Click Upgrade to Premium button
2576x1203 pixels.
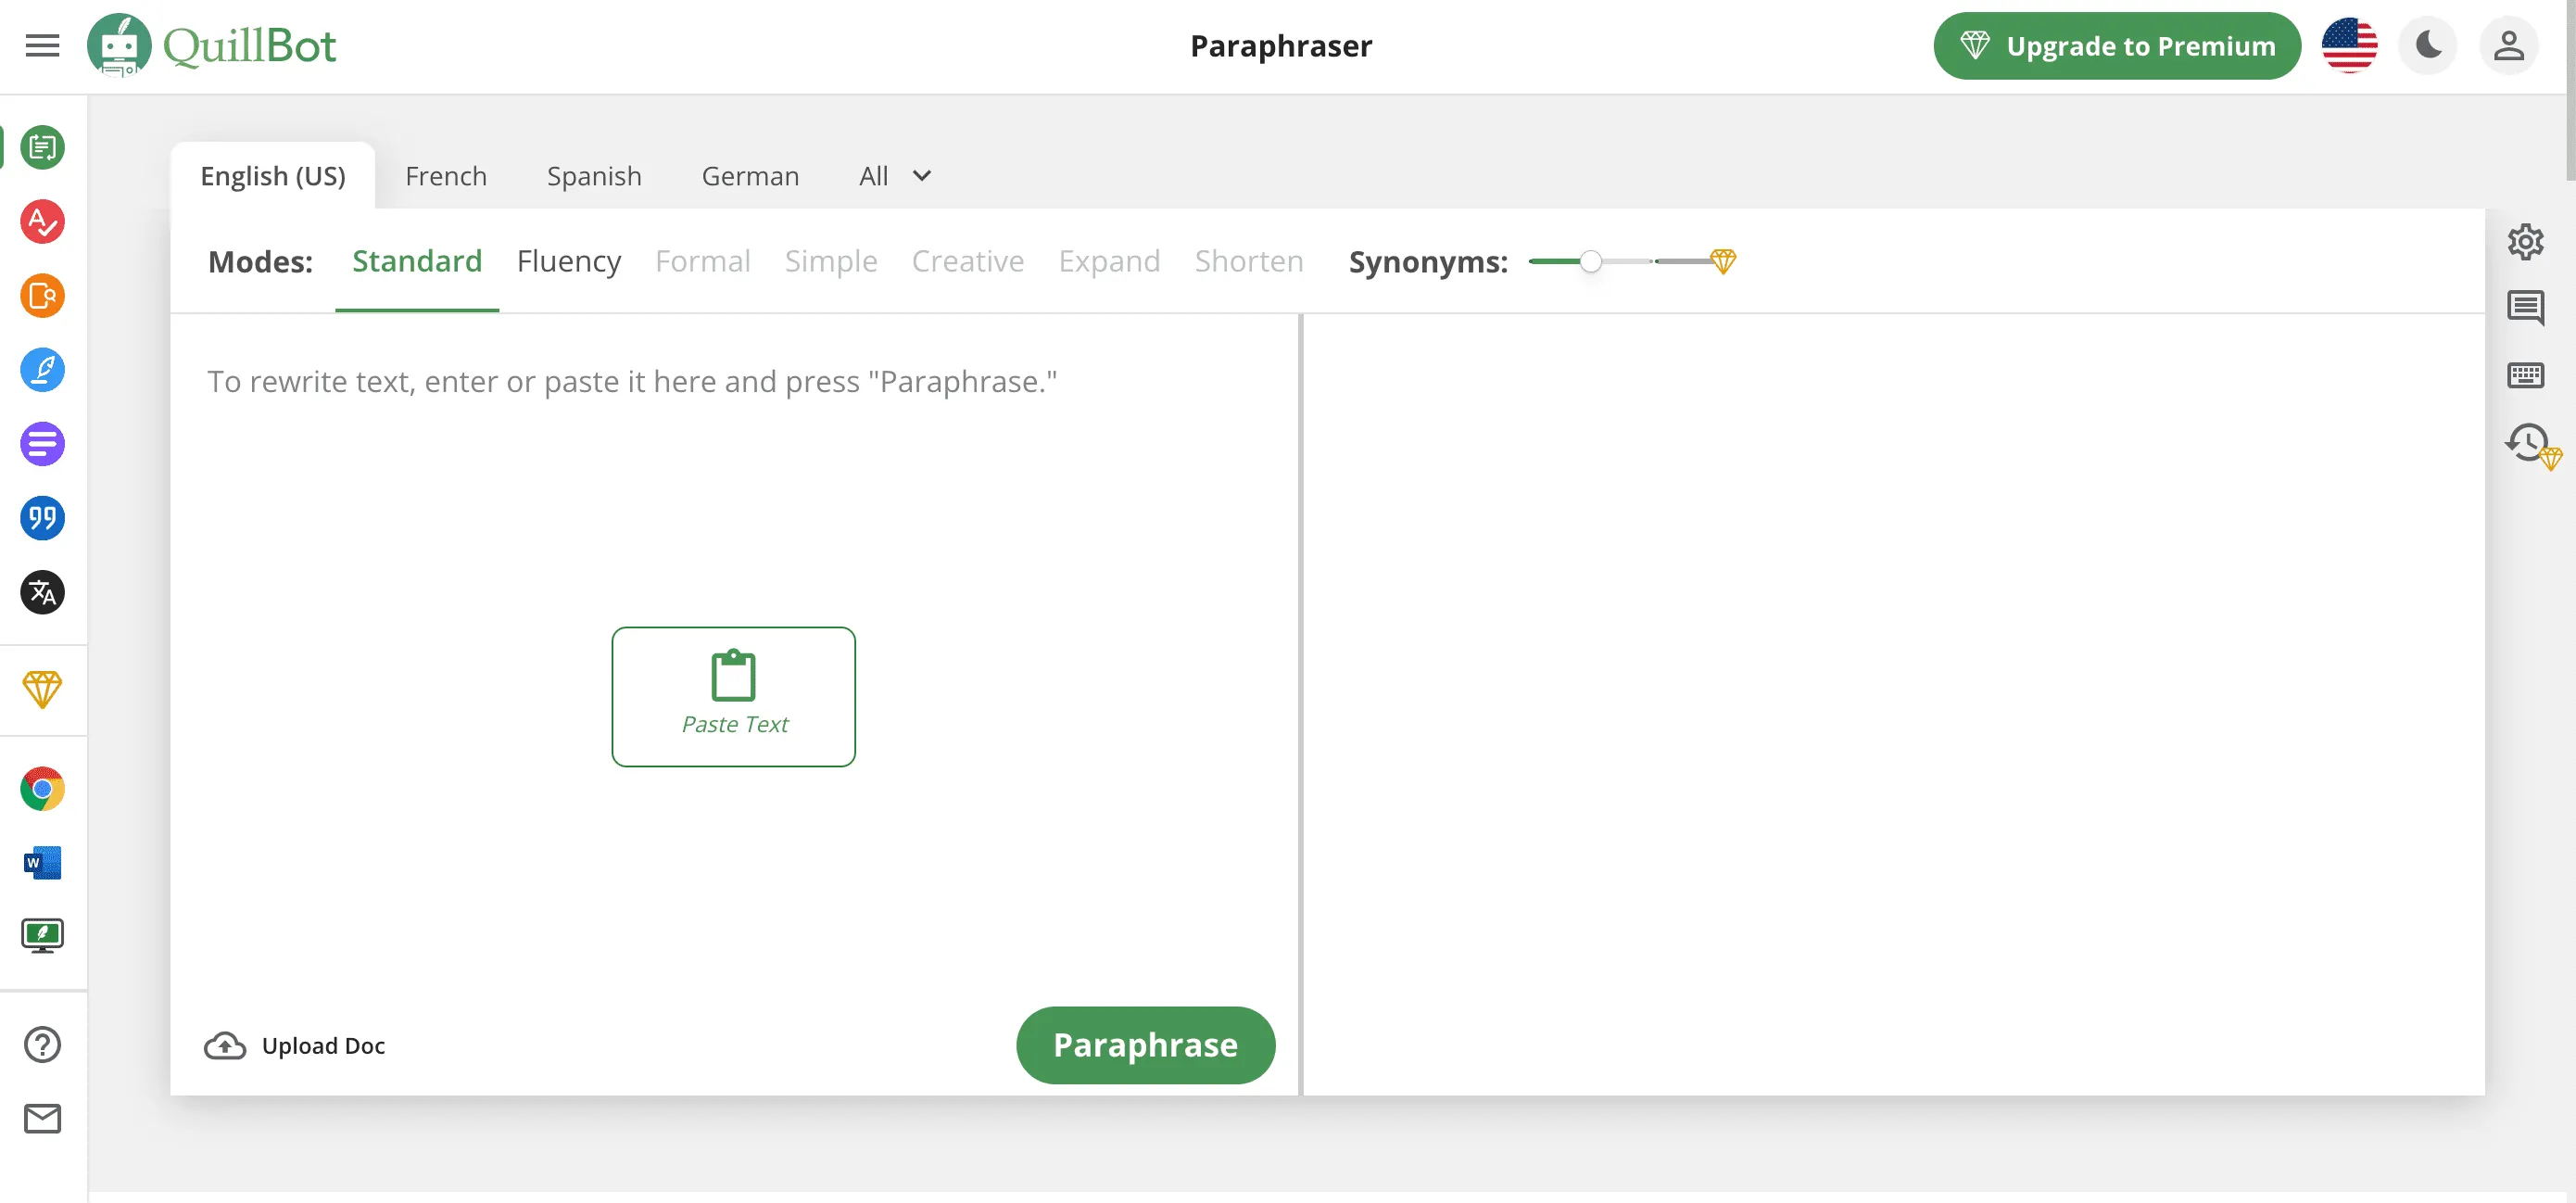tap(2117, 46)
